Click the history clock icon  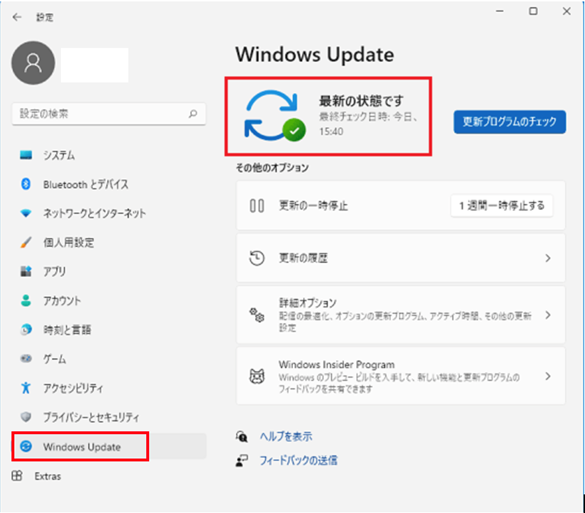pyautogui.click(x=257, y=258)
